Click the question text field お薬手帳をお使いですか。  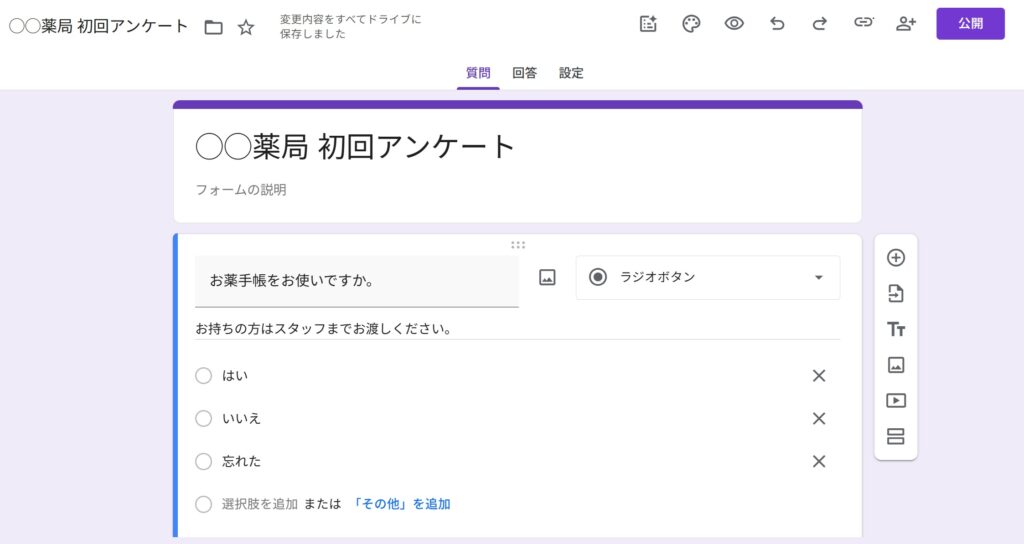pos(356,281)
